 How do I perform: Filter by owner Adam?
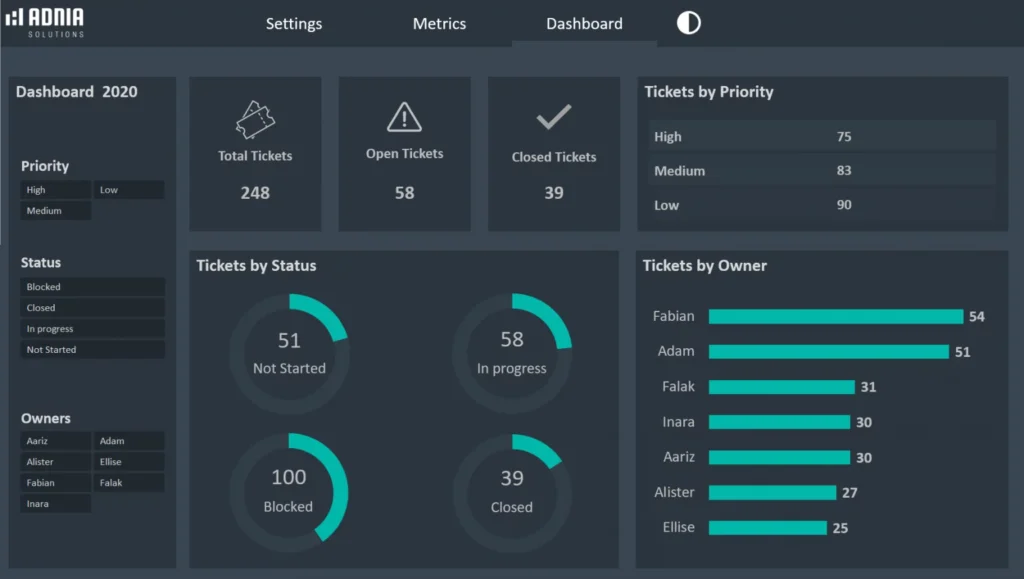pyautogui.click(x=128, y=441)
